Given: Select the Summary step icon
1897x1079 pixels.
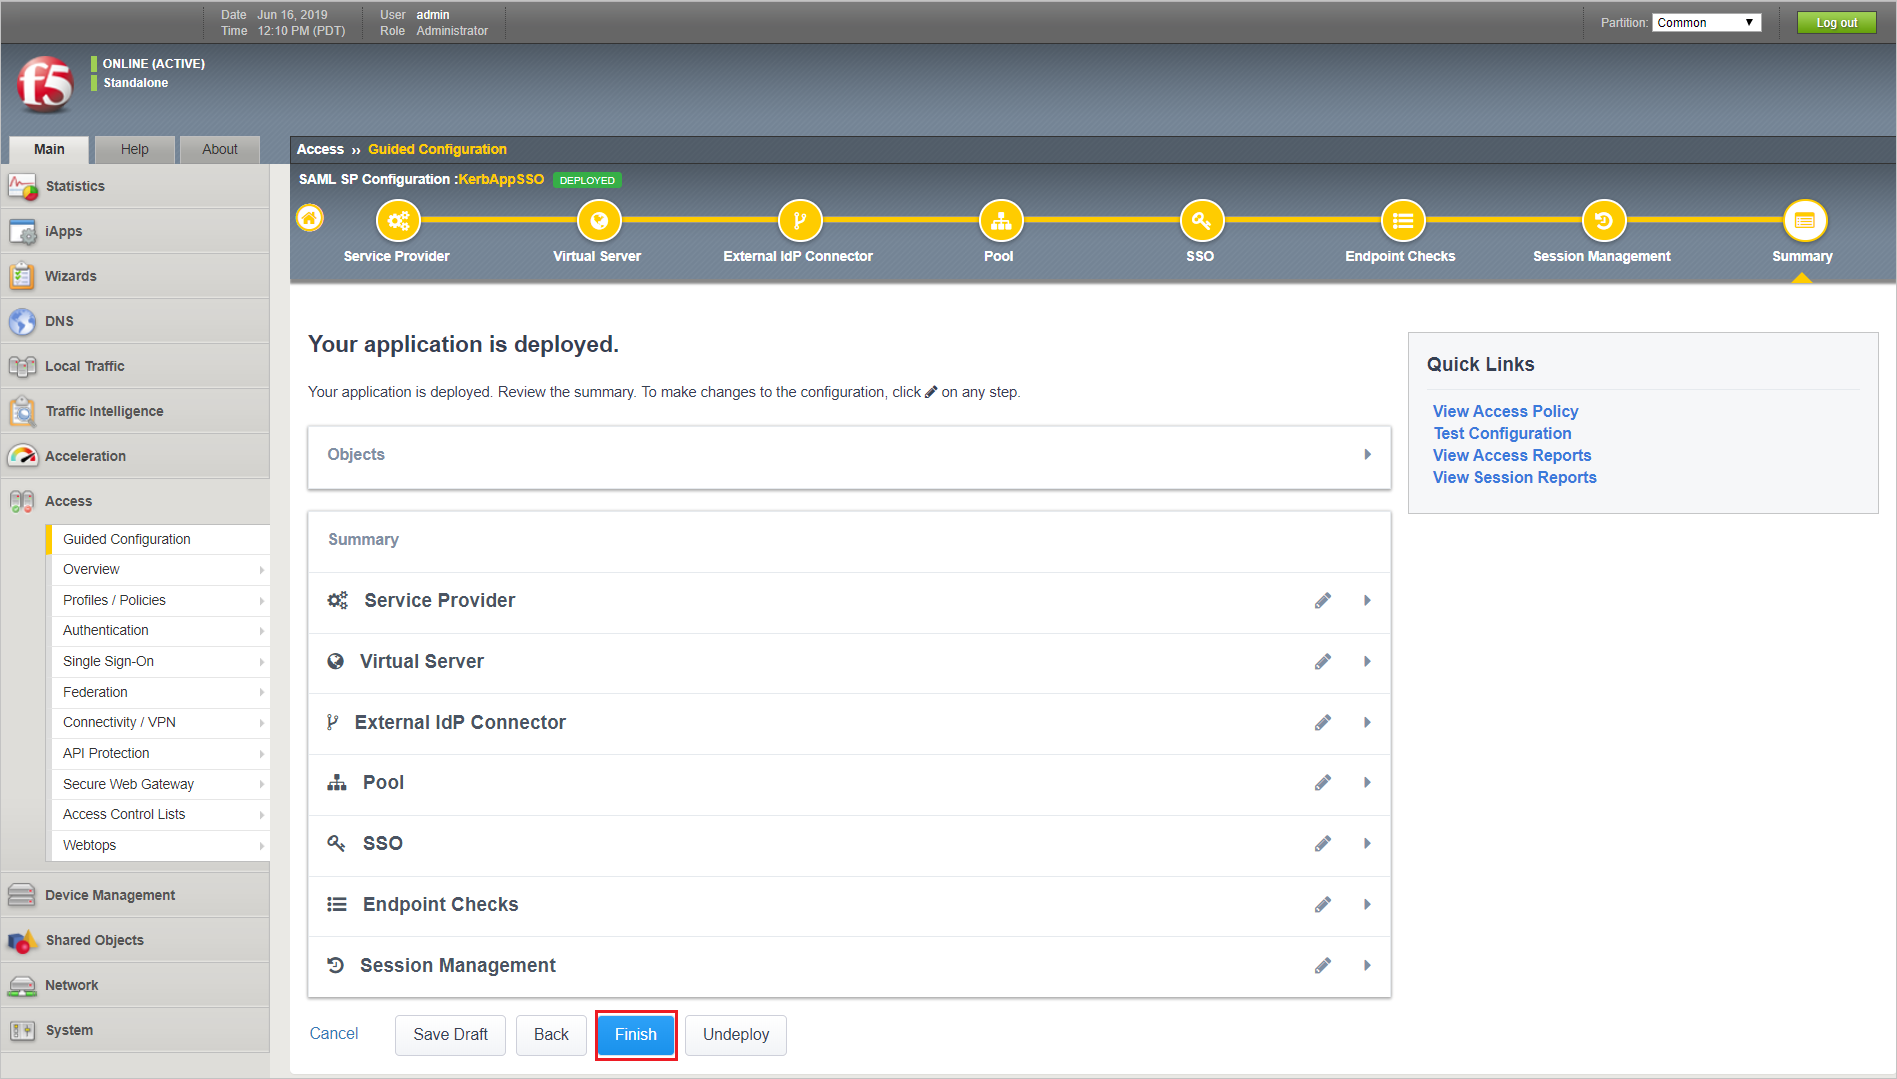Looking at the screenshot, I should tap(1805, 221).
